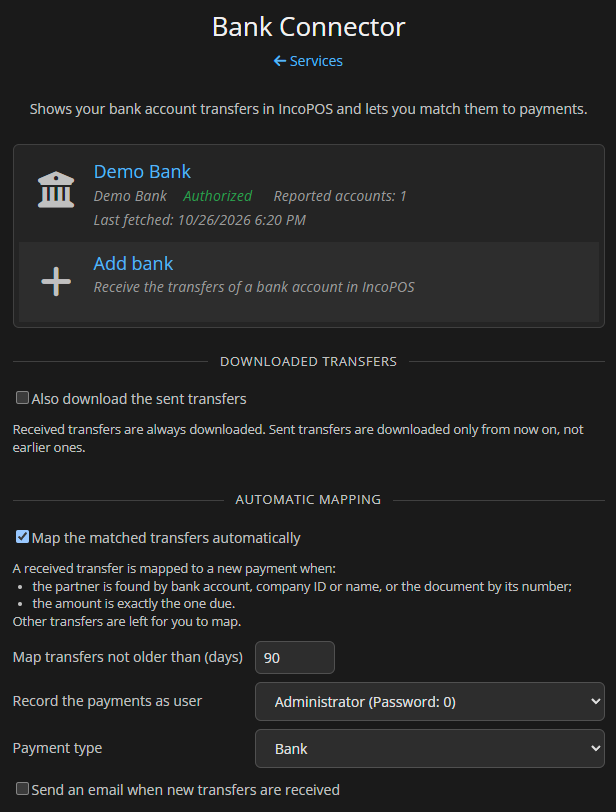Screen dimensions: 616x812
Task: Click the 'Other transfers are left for you to map' text
Action: tap(127, 621)
